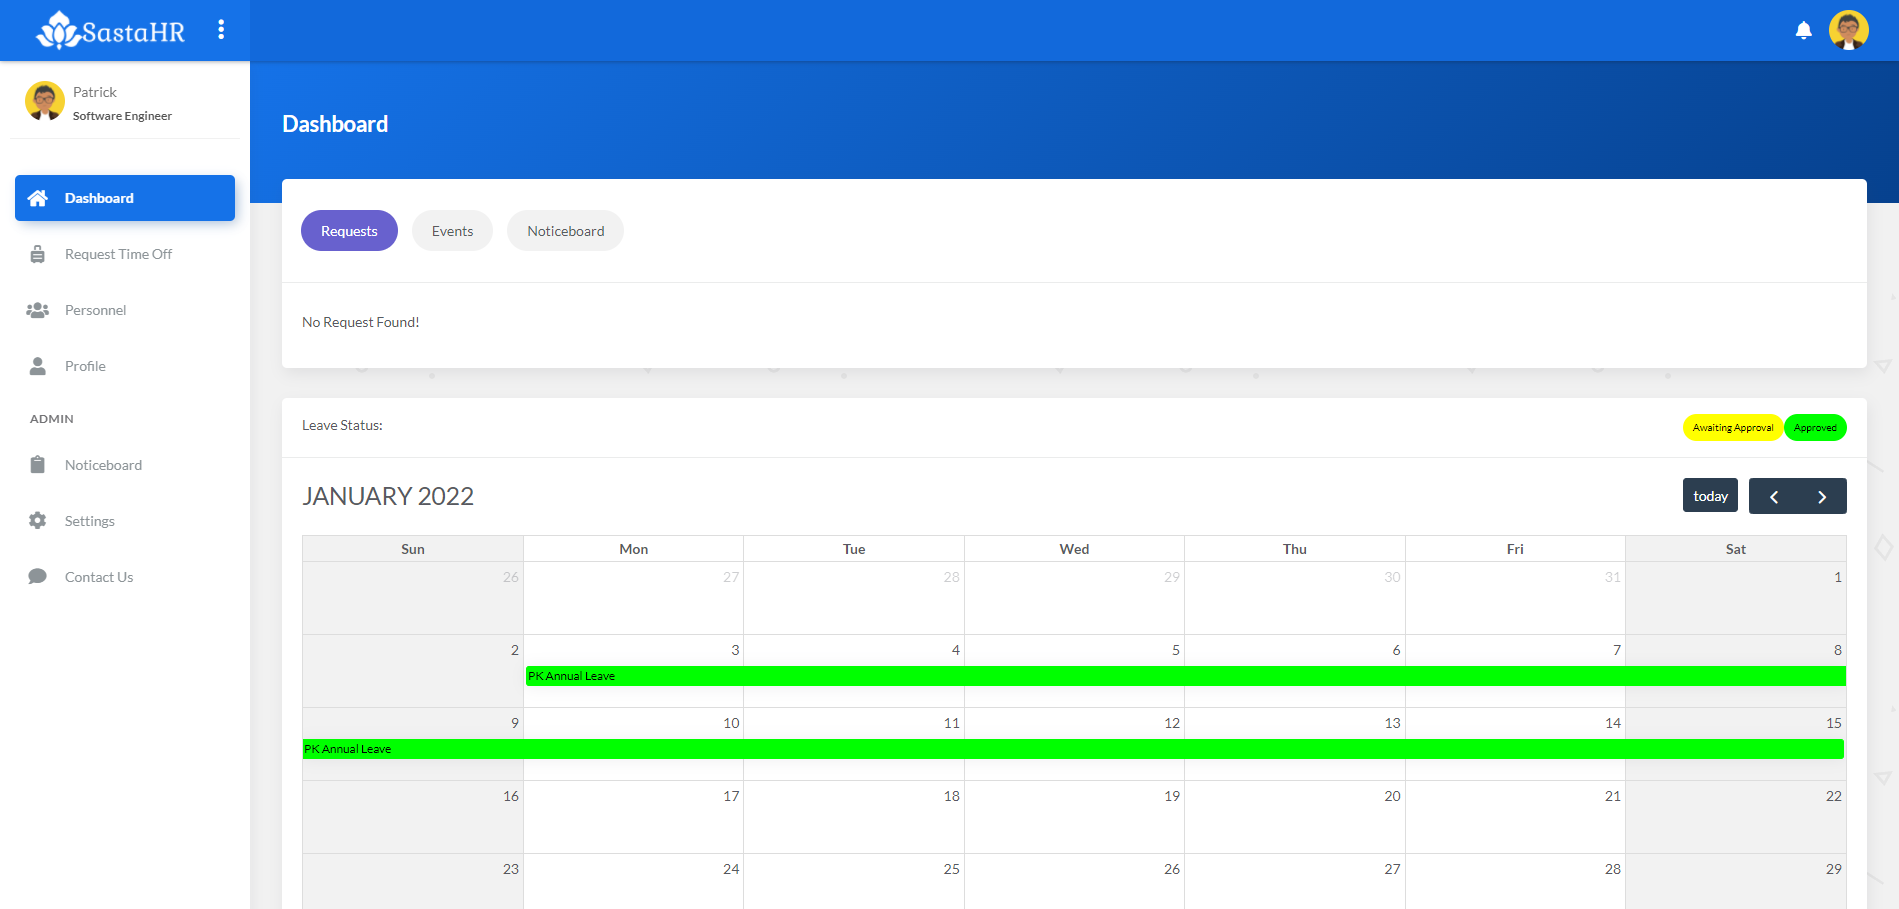Viewport: 1899px width, 909px height.
Task: Click the Profile person icon
Action: click(38, 366)
